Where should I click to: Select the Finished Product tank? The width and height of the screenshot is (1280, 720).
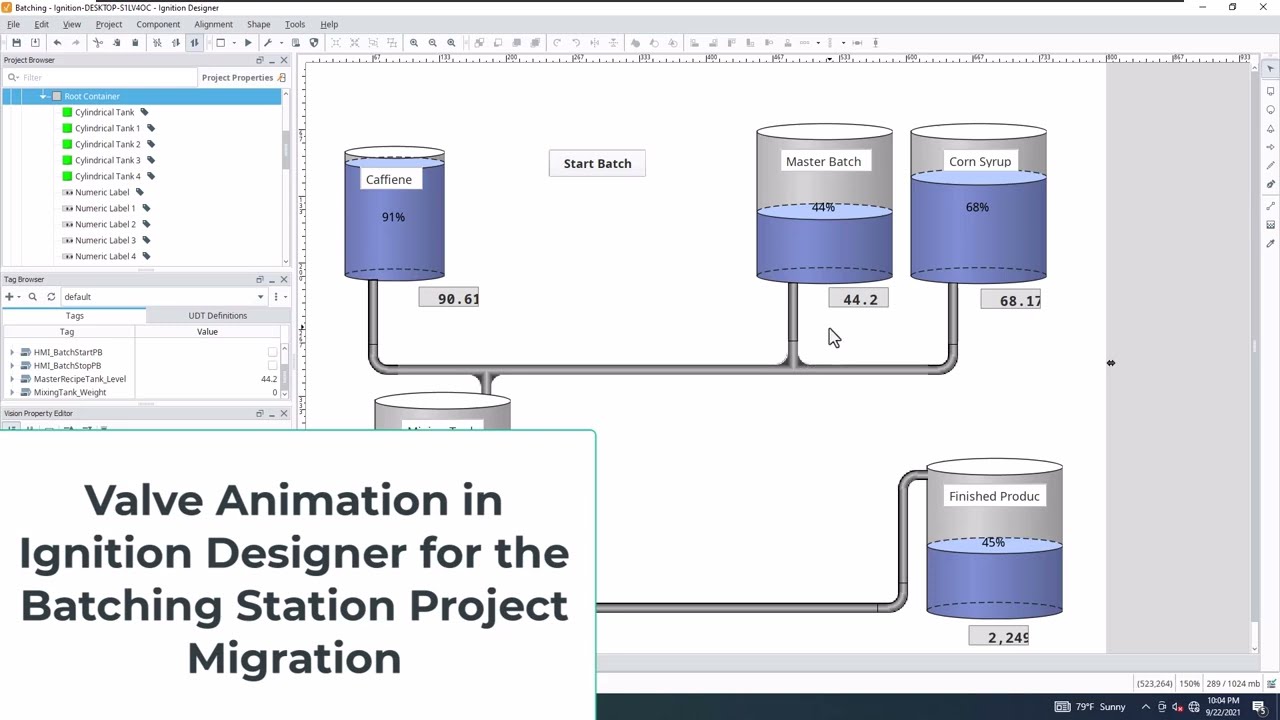[994, 539]
